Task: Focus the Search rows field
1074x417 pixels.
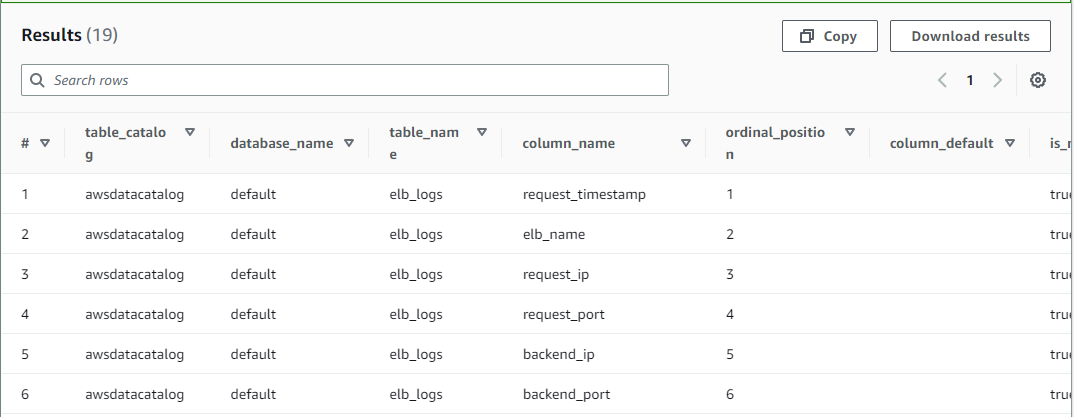Action: pos(350,80)
